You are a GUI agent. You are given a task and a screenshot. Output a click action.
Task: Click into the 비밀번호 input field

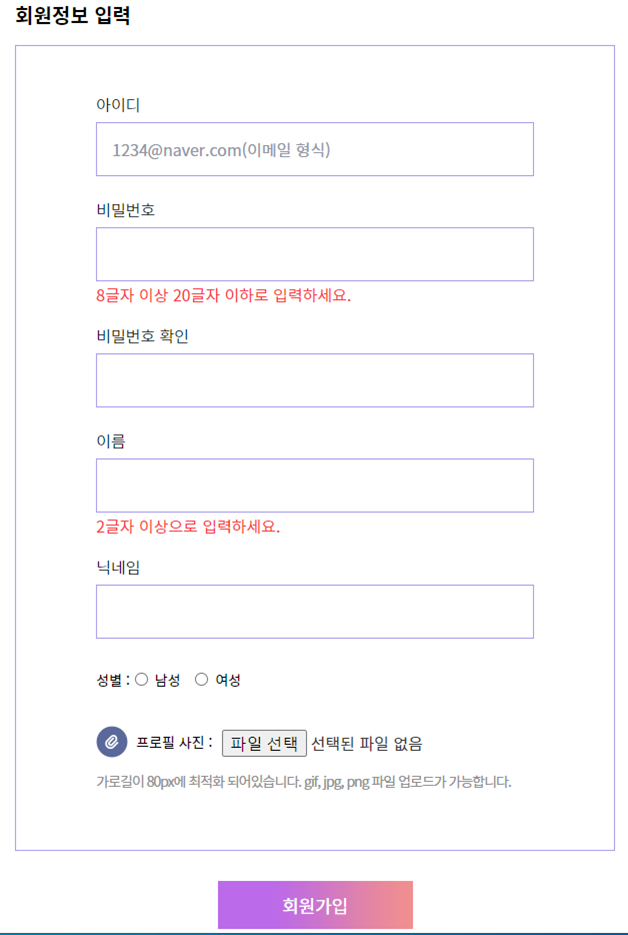(x=314, y=254)
